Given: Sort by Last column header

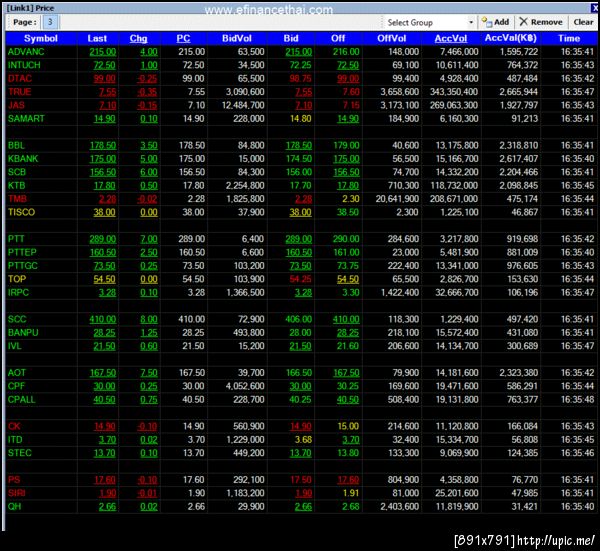Looking at the screenshot, I should pyautogui.click(x=97, y=38).
